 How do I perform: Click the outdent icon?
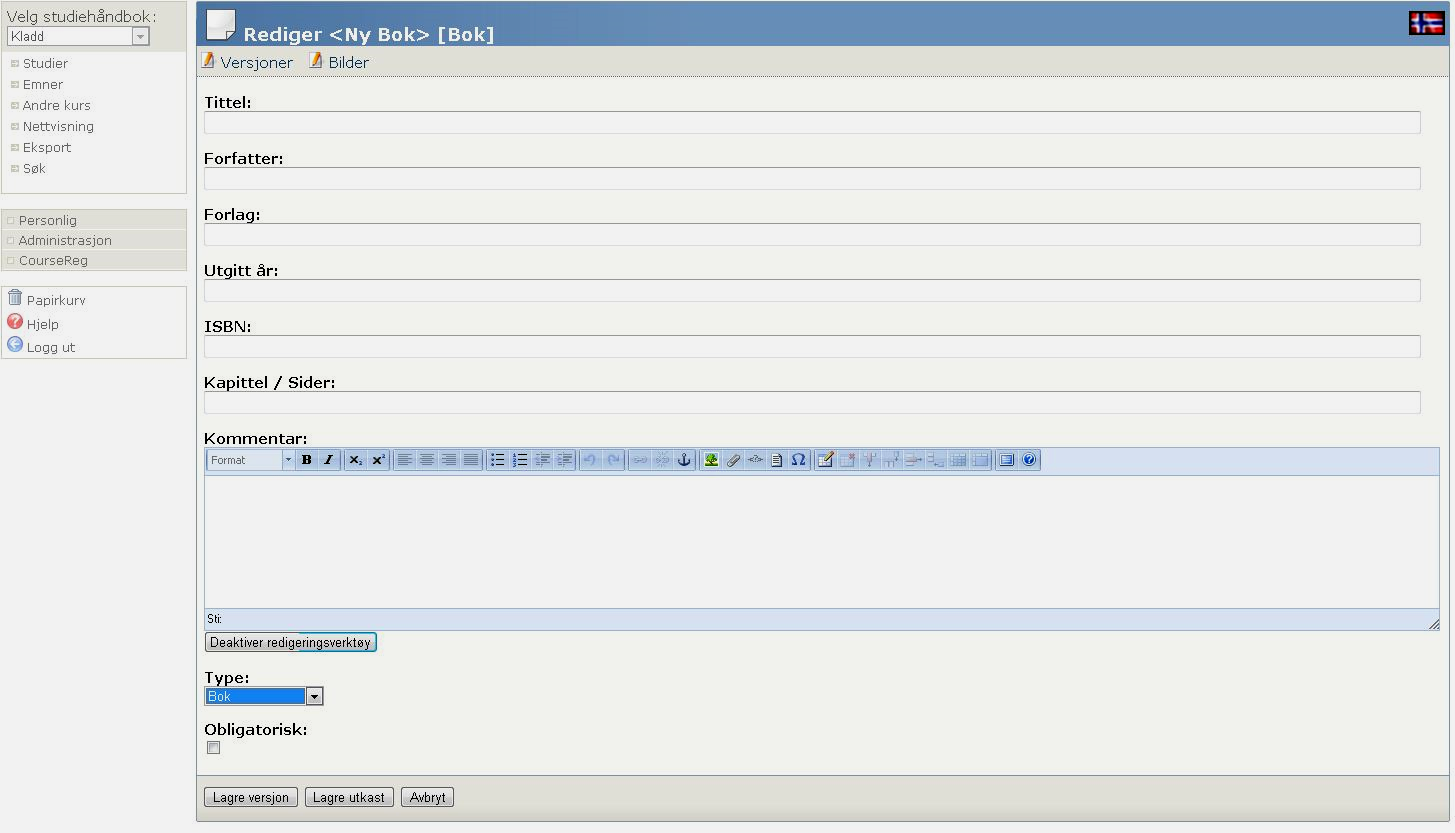tap(542, 460)
